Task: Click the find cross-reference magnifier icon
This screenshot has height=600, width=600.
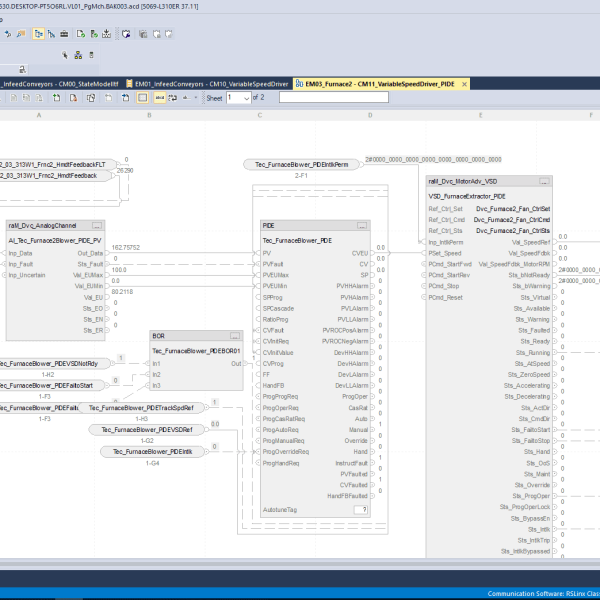Action: pos(8,34)
